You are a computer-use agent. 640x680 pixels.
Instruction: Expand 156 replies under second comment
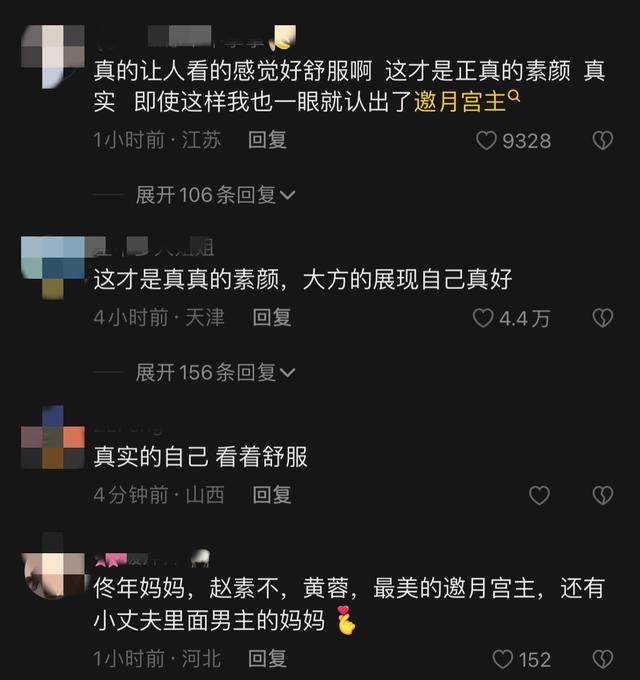tap(215, 373)
